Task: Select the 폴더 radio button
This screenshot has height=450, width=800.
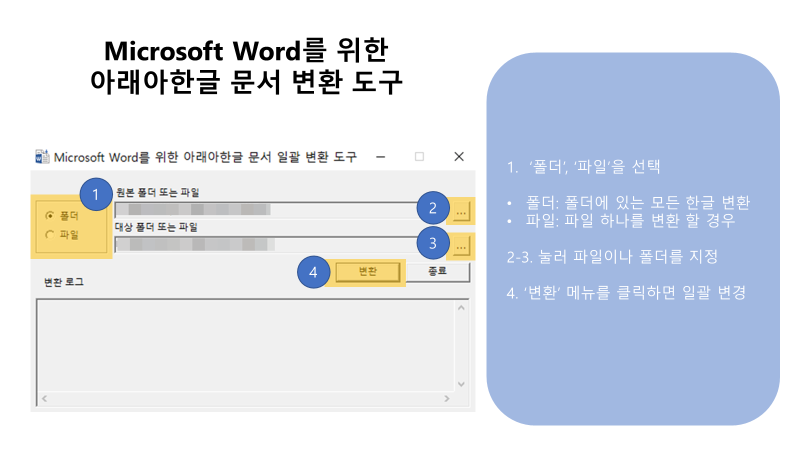Action: coord(50,216)
